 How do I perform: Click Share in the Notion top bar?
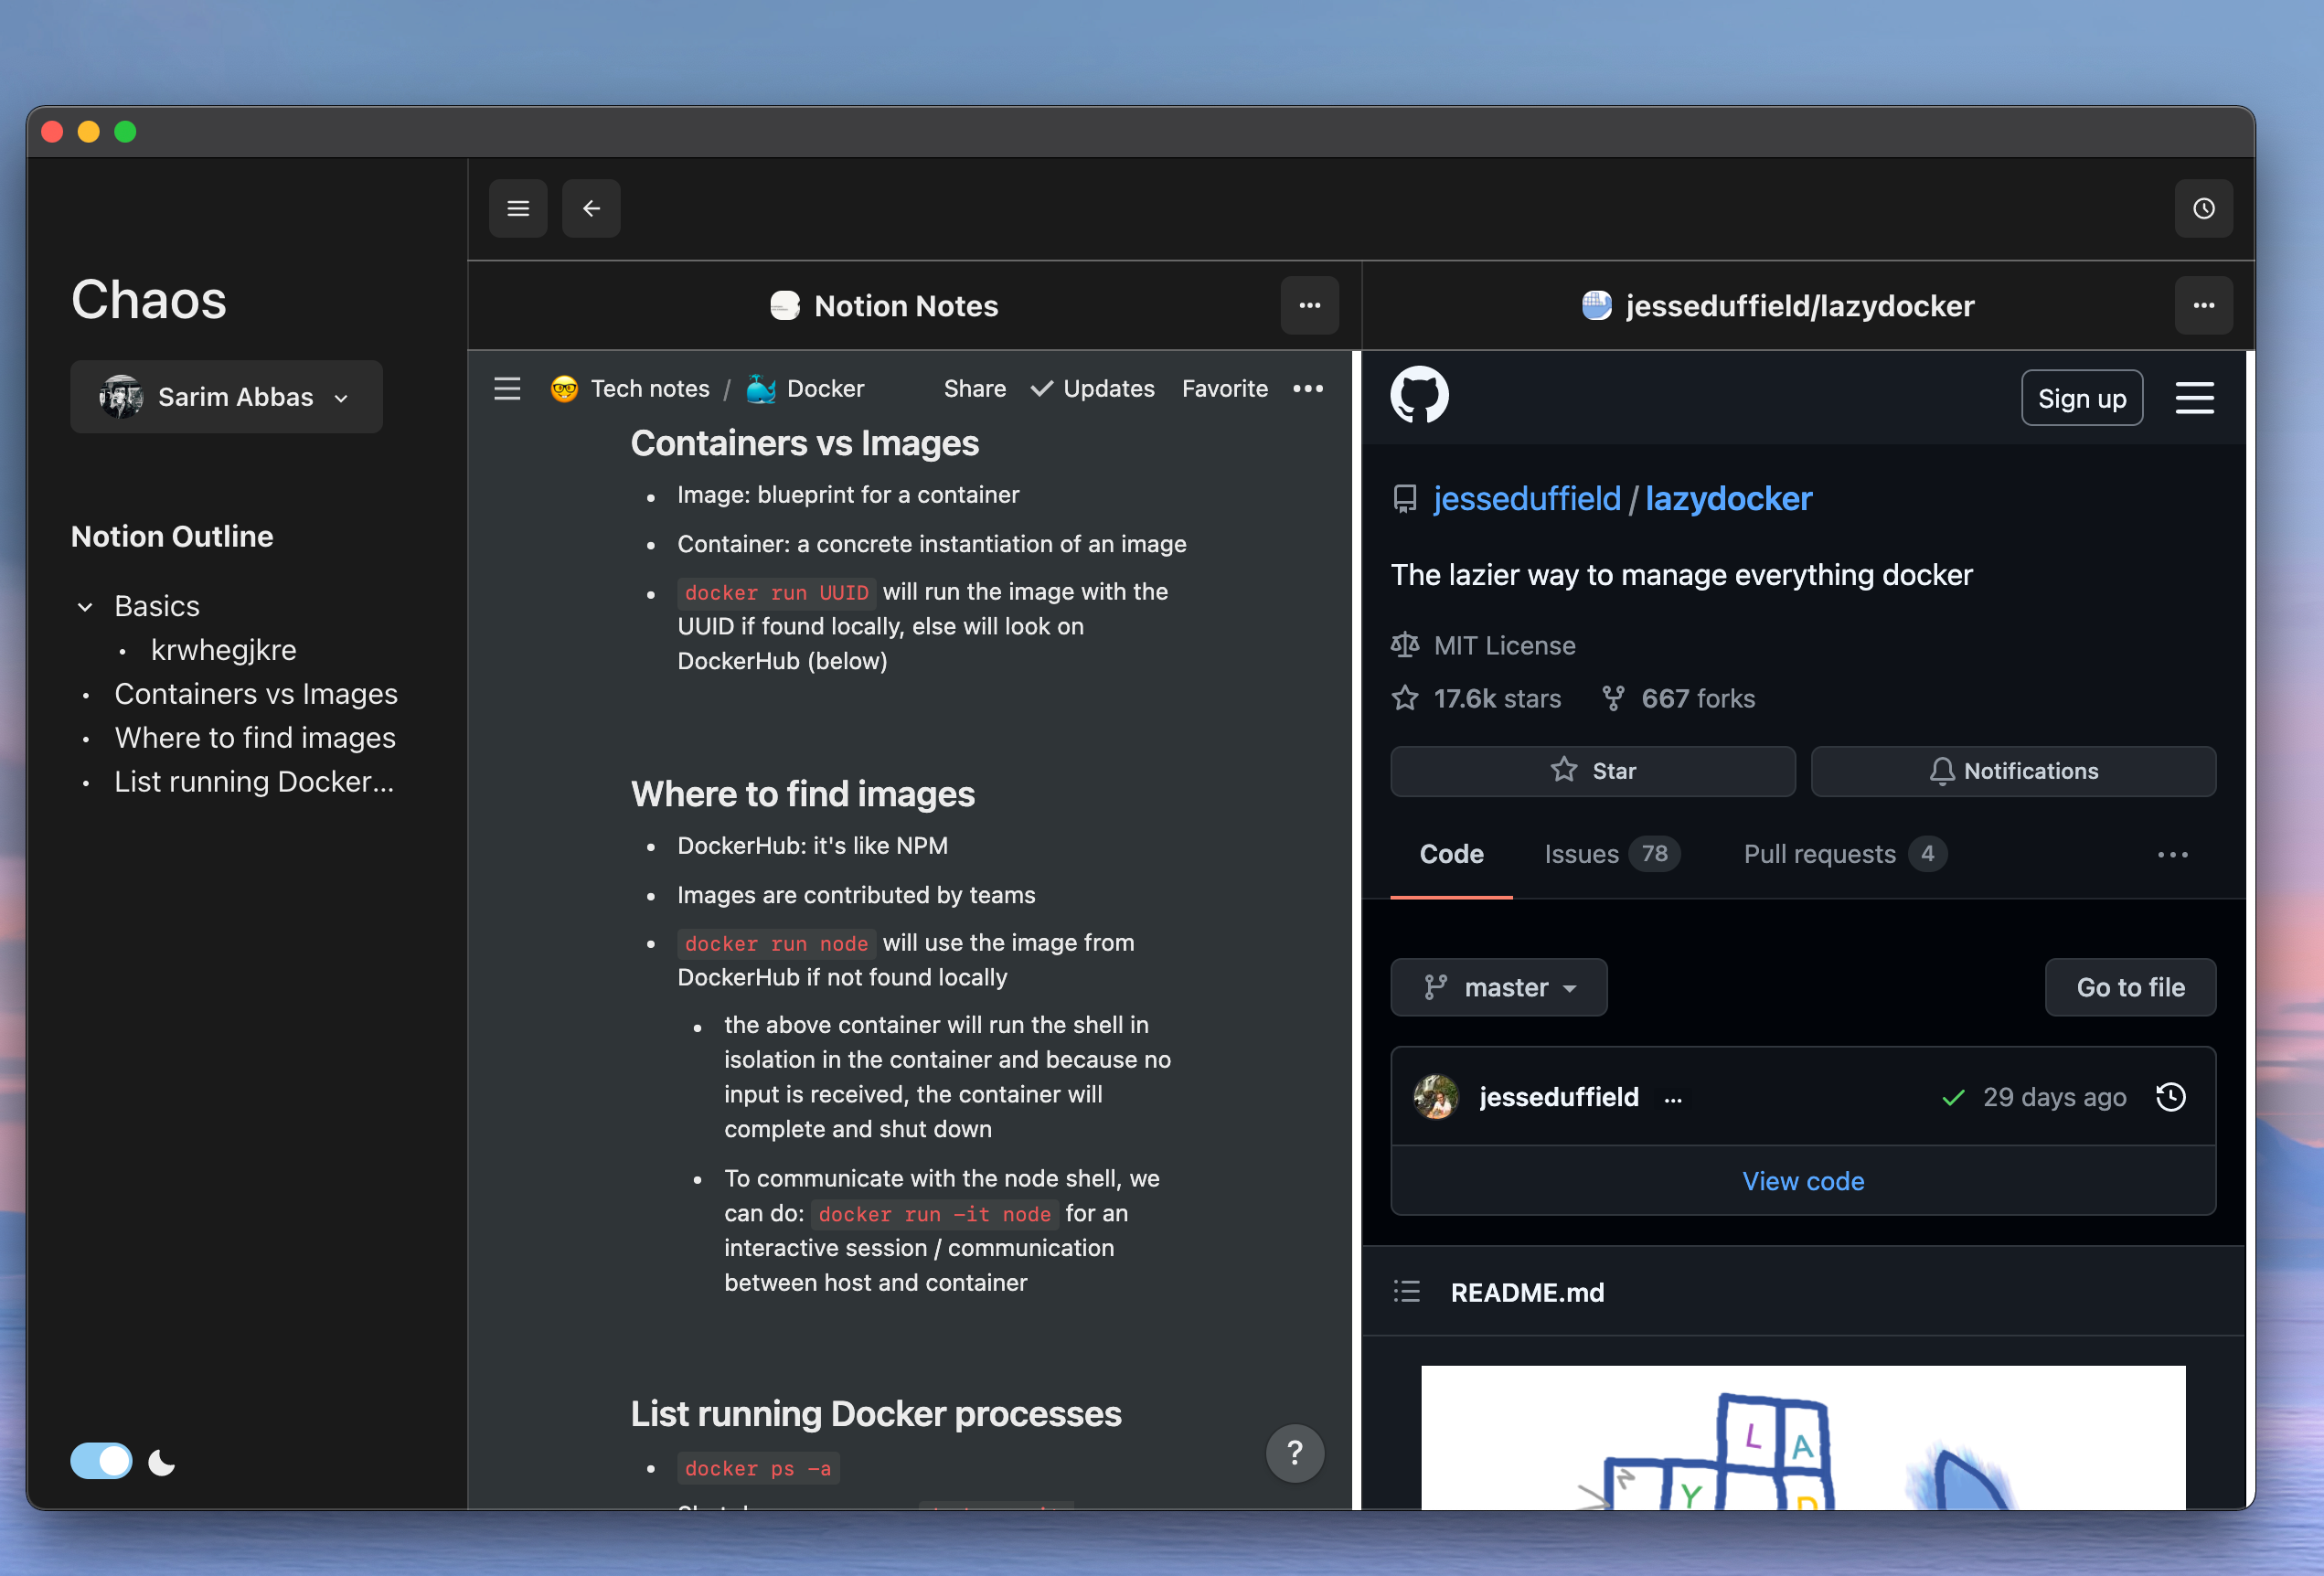[x=975, y=388]
